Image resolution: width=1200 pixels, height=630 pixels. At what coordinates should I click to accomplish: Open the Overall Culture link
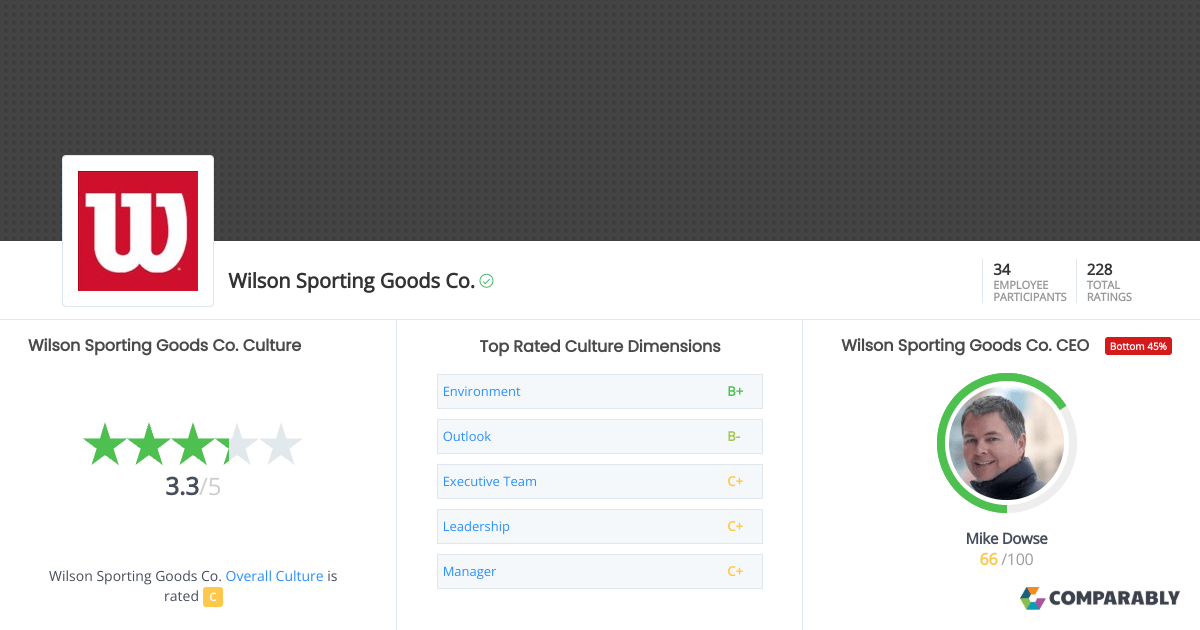[x=274, y=576]
